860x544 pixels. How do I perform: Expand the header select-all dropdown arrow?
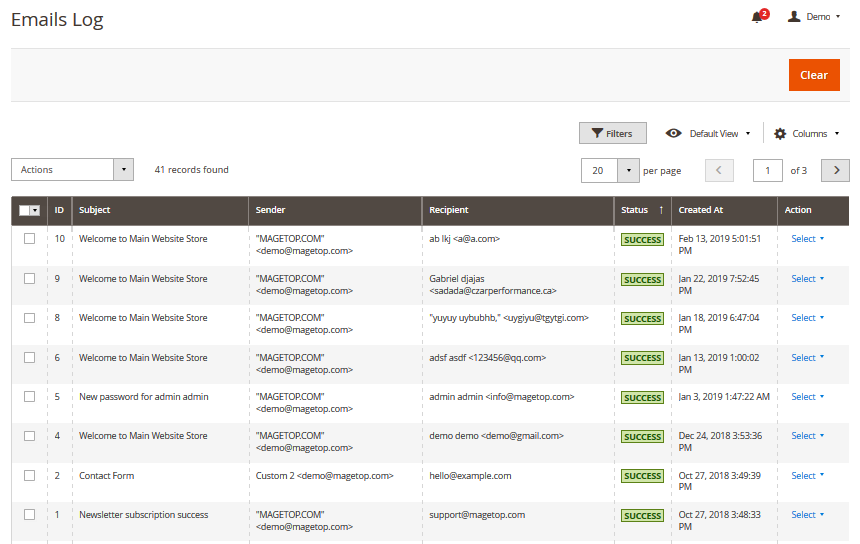(36, 211)
